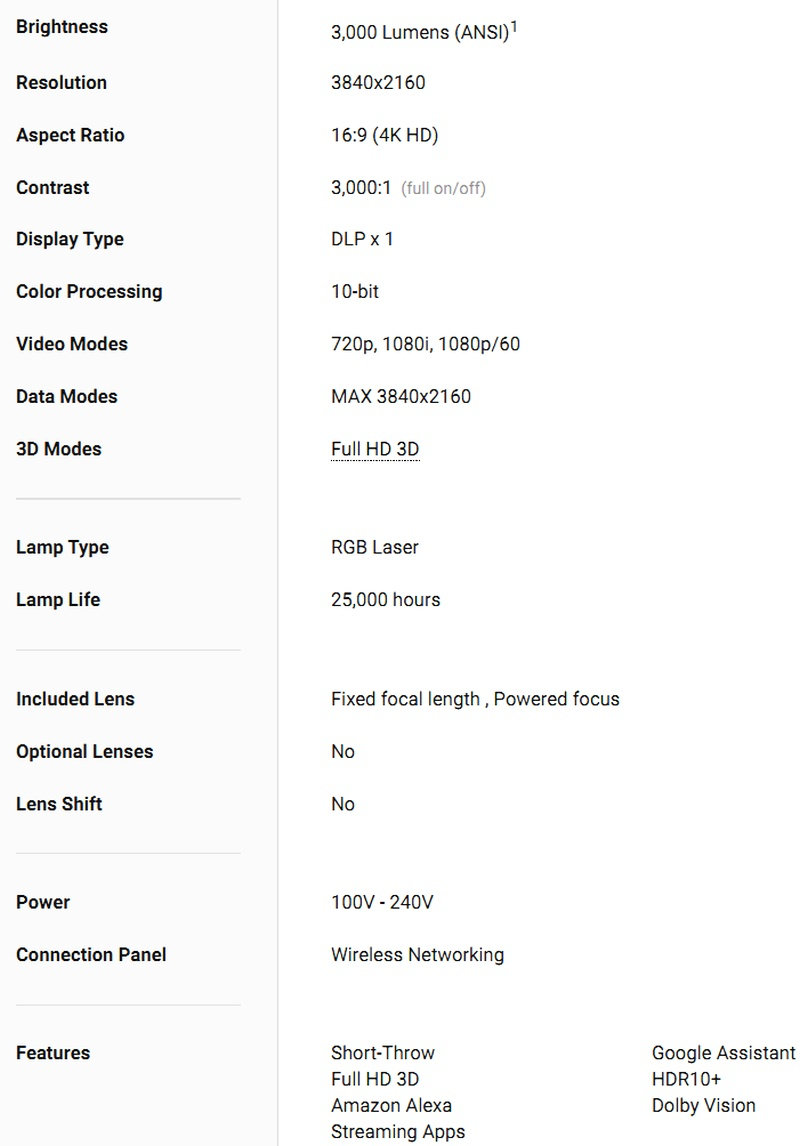
Task: Click the Aspect Ratio label
Action: point(70,135)
